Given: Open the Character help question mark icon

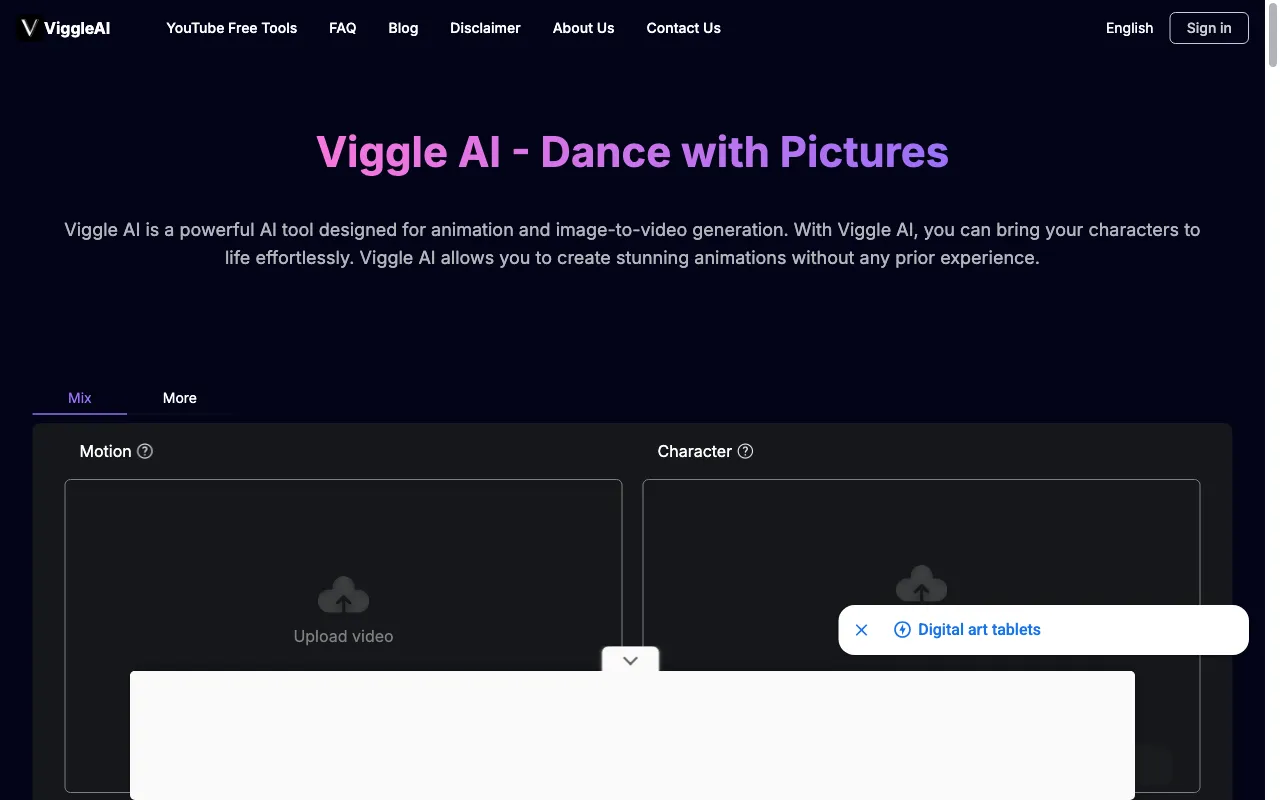Looking at the screenshot, I should click(745, 451).
